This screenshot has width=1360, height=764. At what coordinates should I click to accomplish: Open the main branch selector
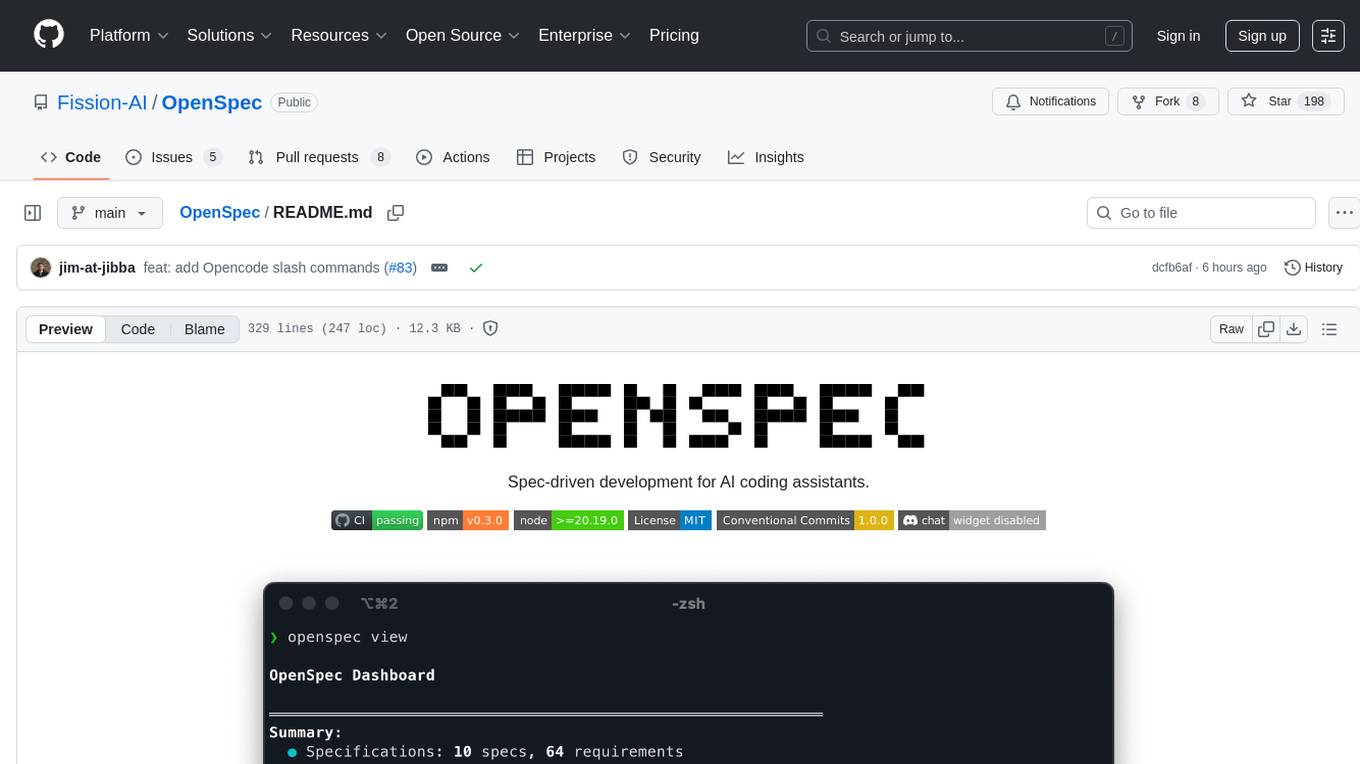point(110,213)
